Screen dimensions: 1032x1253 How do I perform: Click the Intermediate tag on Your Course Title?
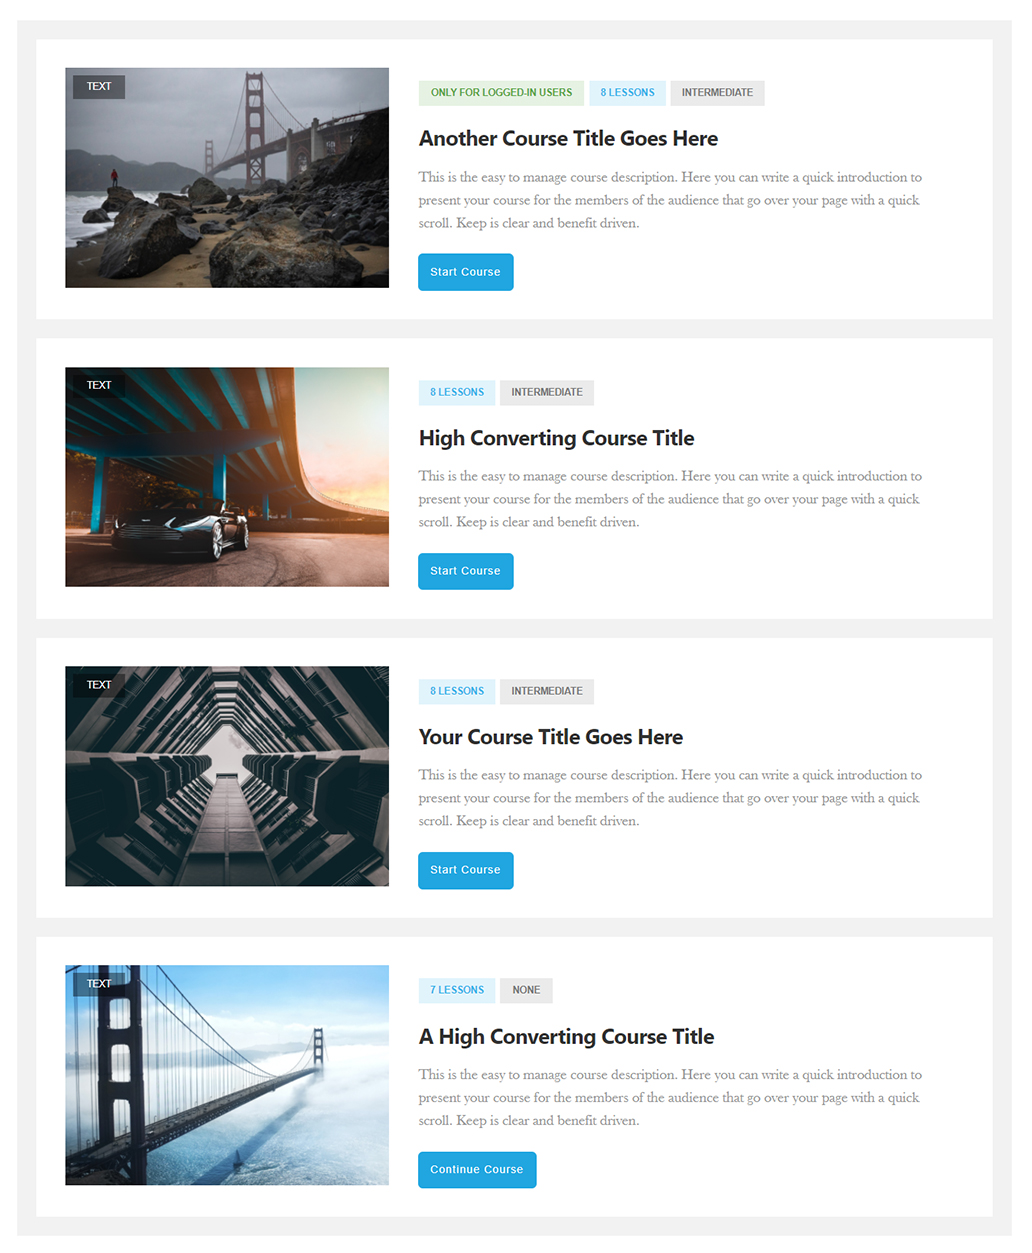(547, 691)
